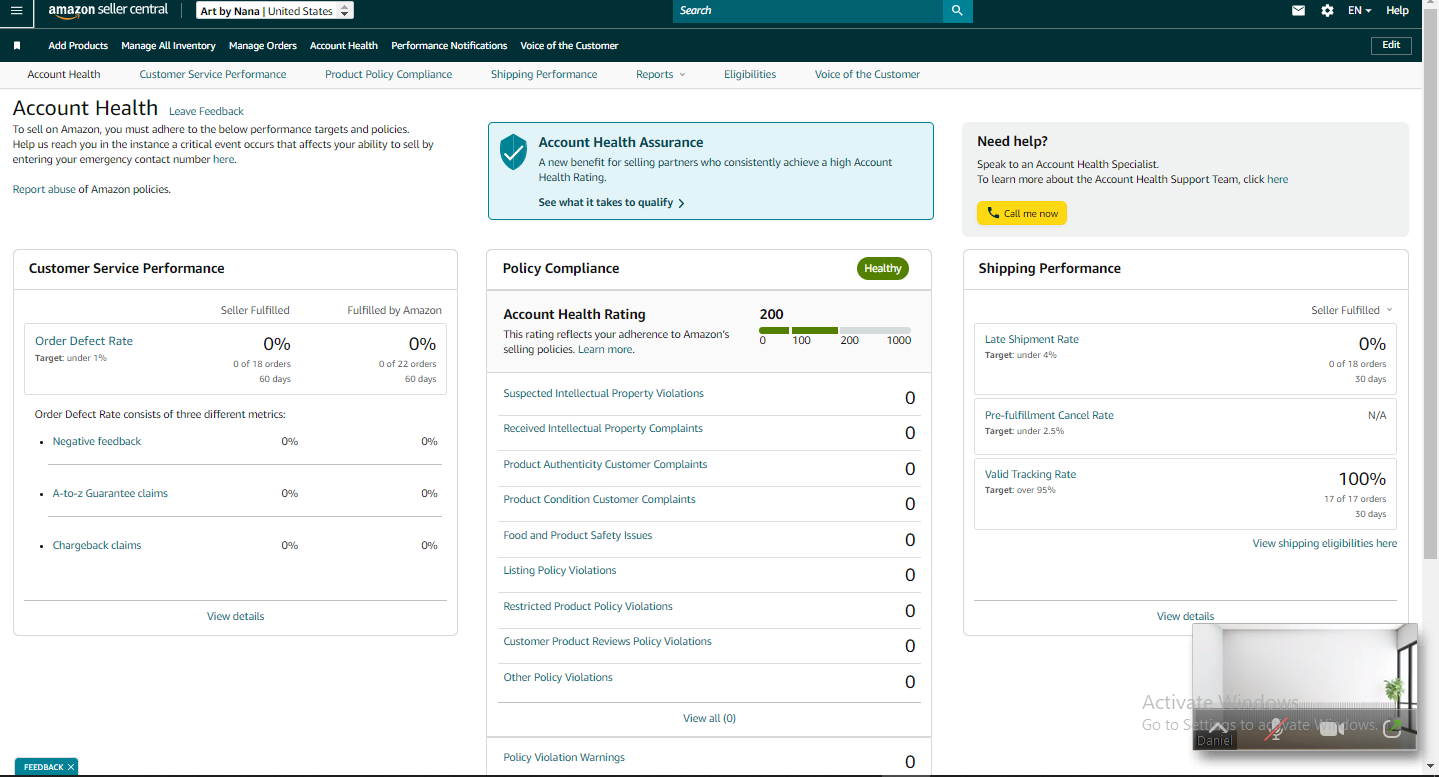Click the Learn more link under Account Health Rating
This screenshot has height=777, width=1439.
pyautogui.click(x=605, y=350)
